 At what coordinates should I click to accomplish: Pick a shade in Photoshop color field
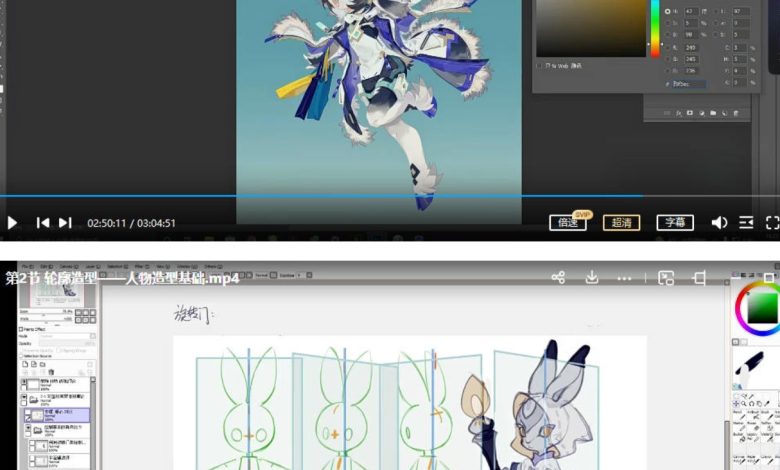(590, 28)
